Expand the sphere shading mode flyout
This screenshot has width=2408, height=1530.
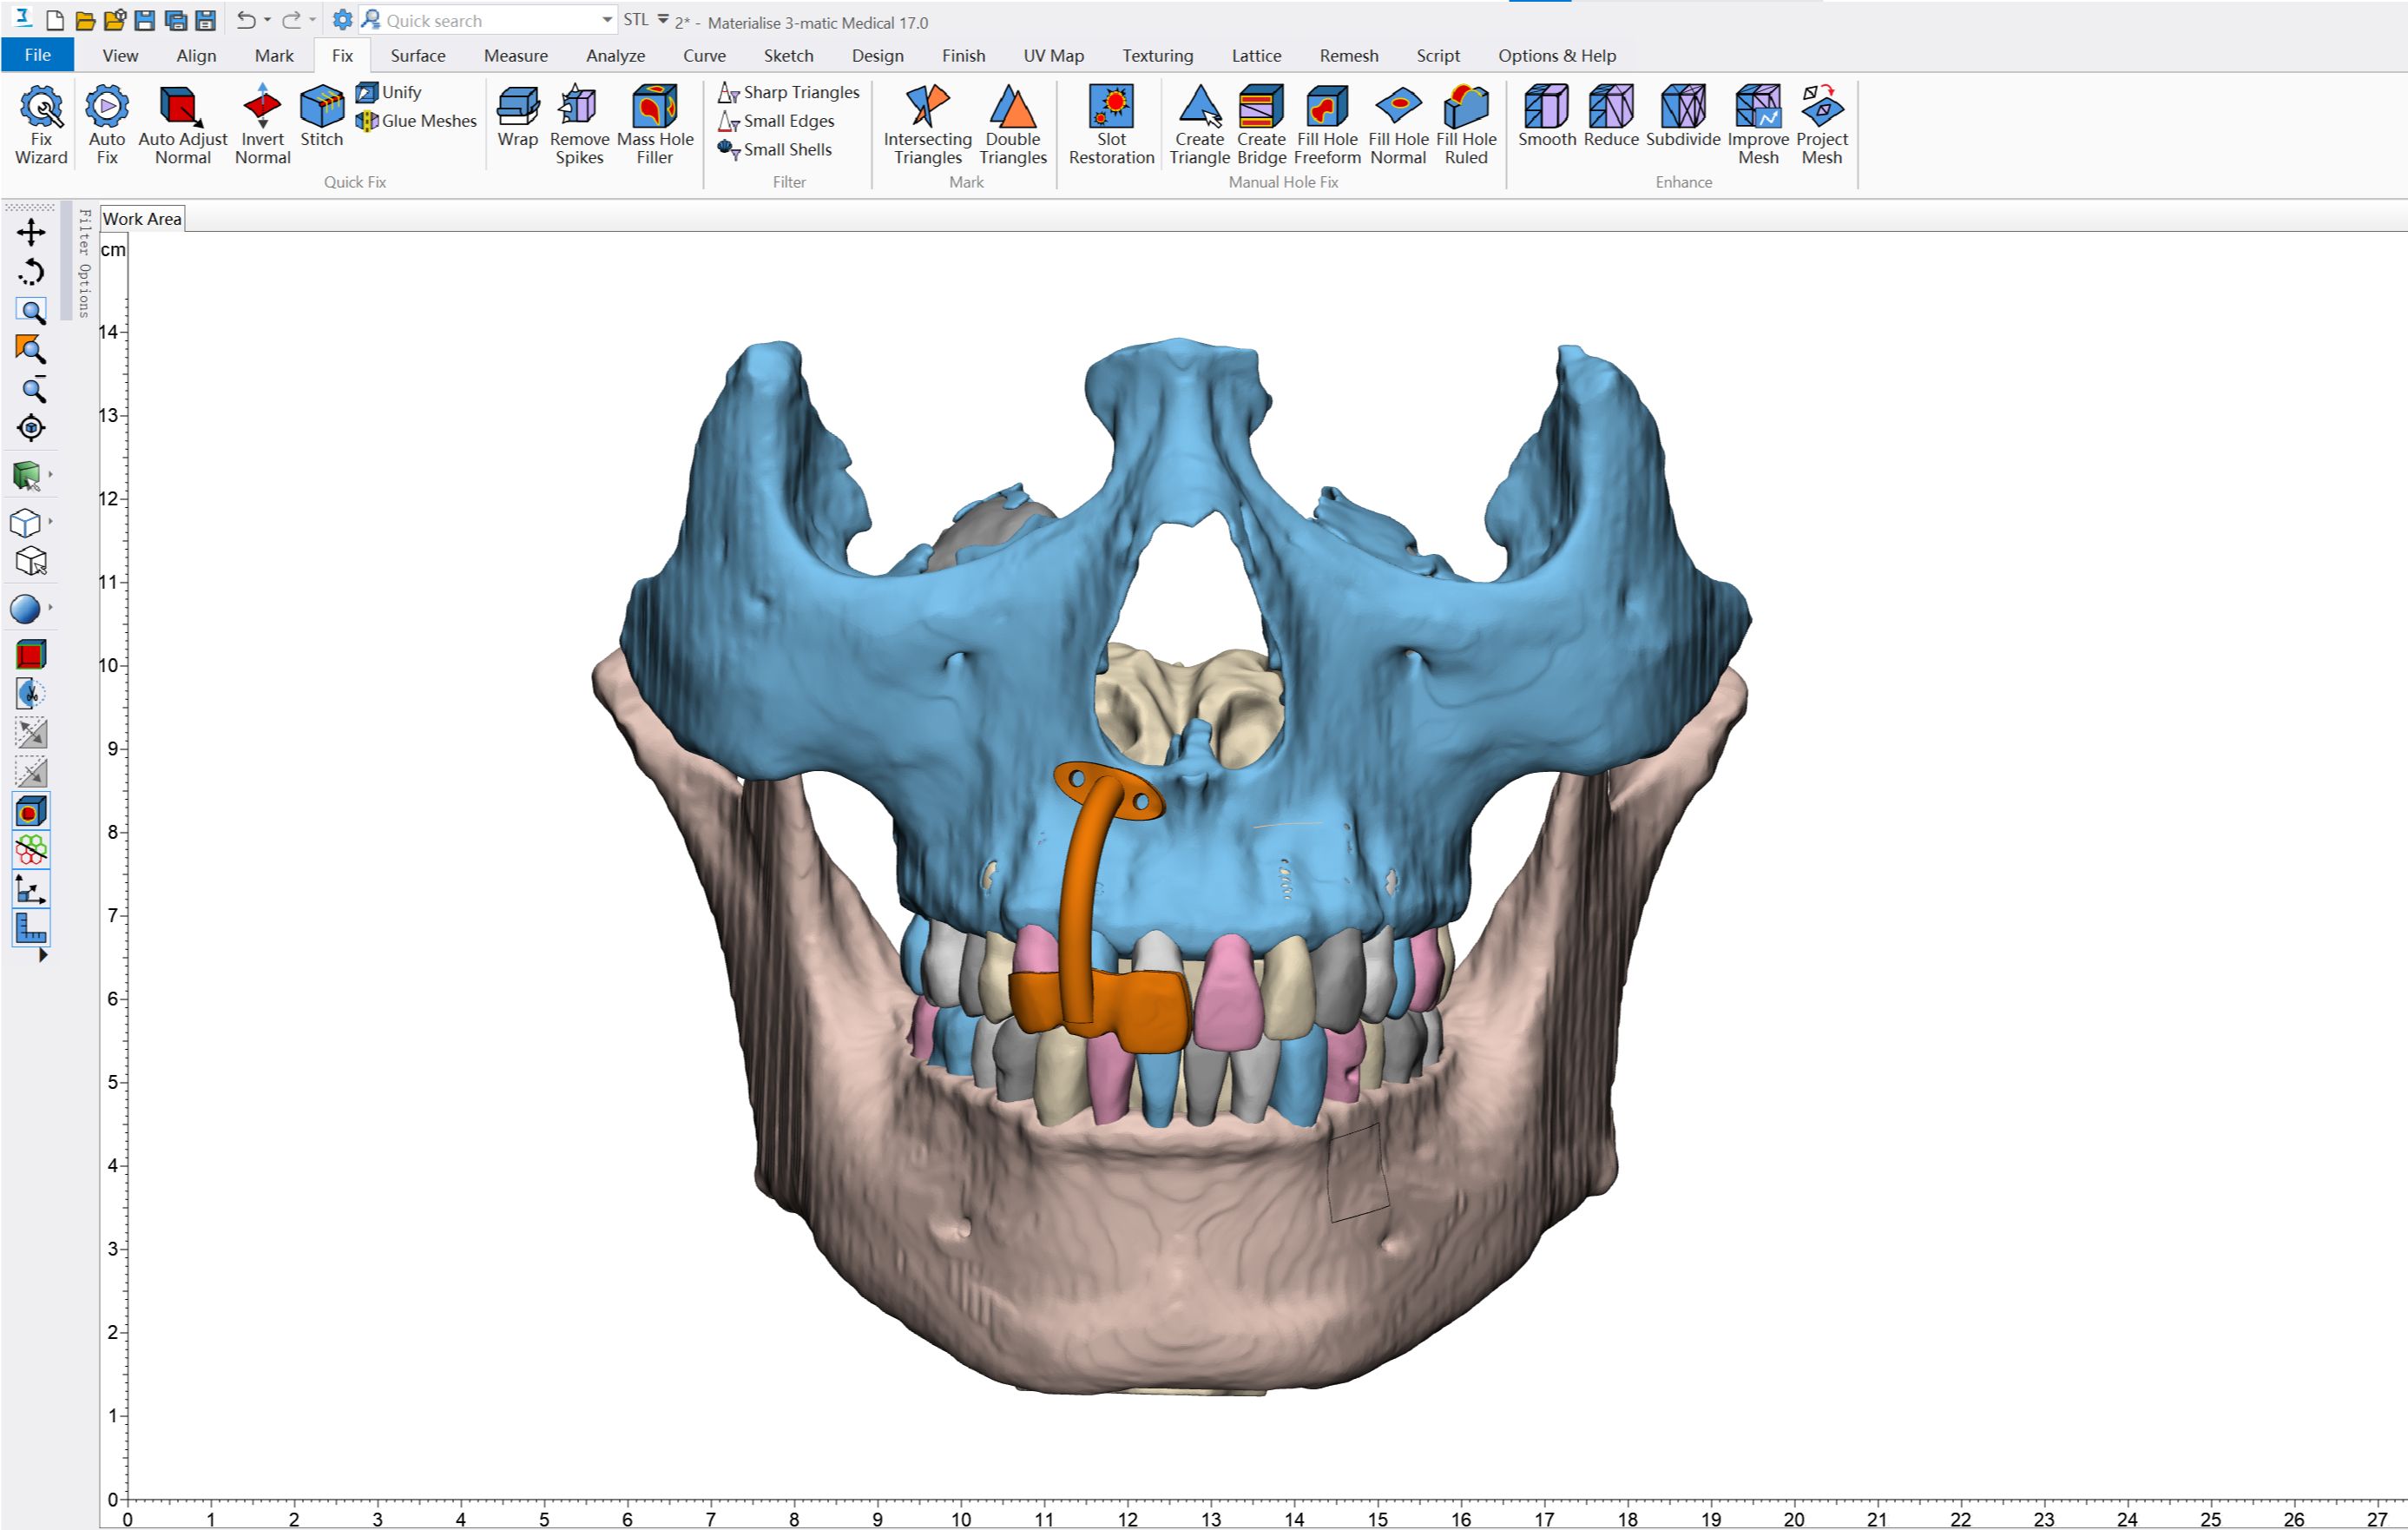coord(50,608)
